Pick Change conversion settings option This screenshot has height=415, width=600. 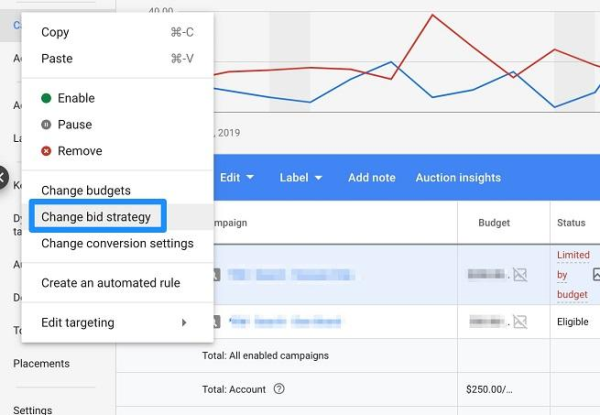tap(117, 244)
